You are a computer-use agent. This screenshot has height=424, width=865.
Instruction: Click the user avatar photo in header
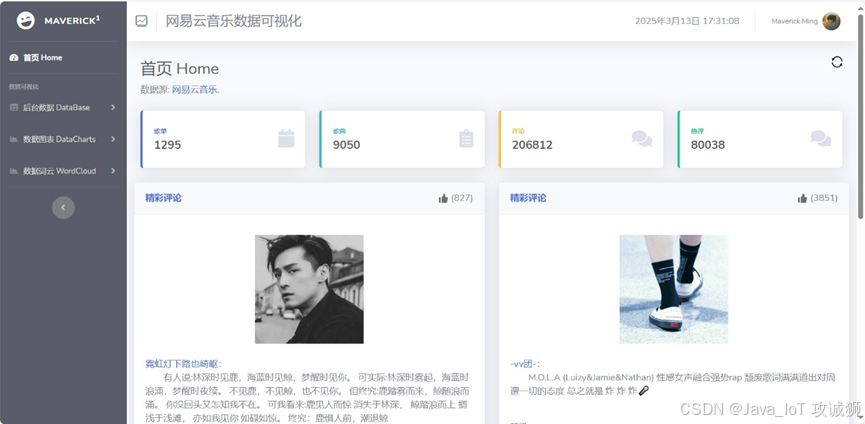tap(831, 22)
